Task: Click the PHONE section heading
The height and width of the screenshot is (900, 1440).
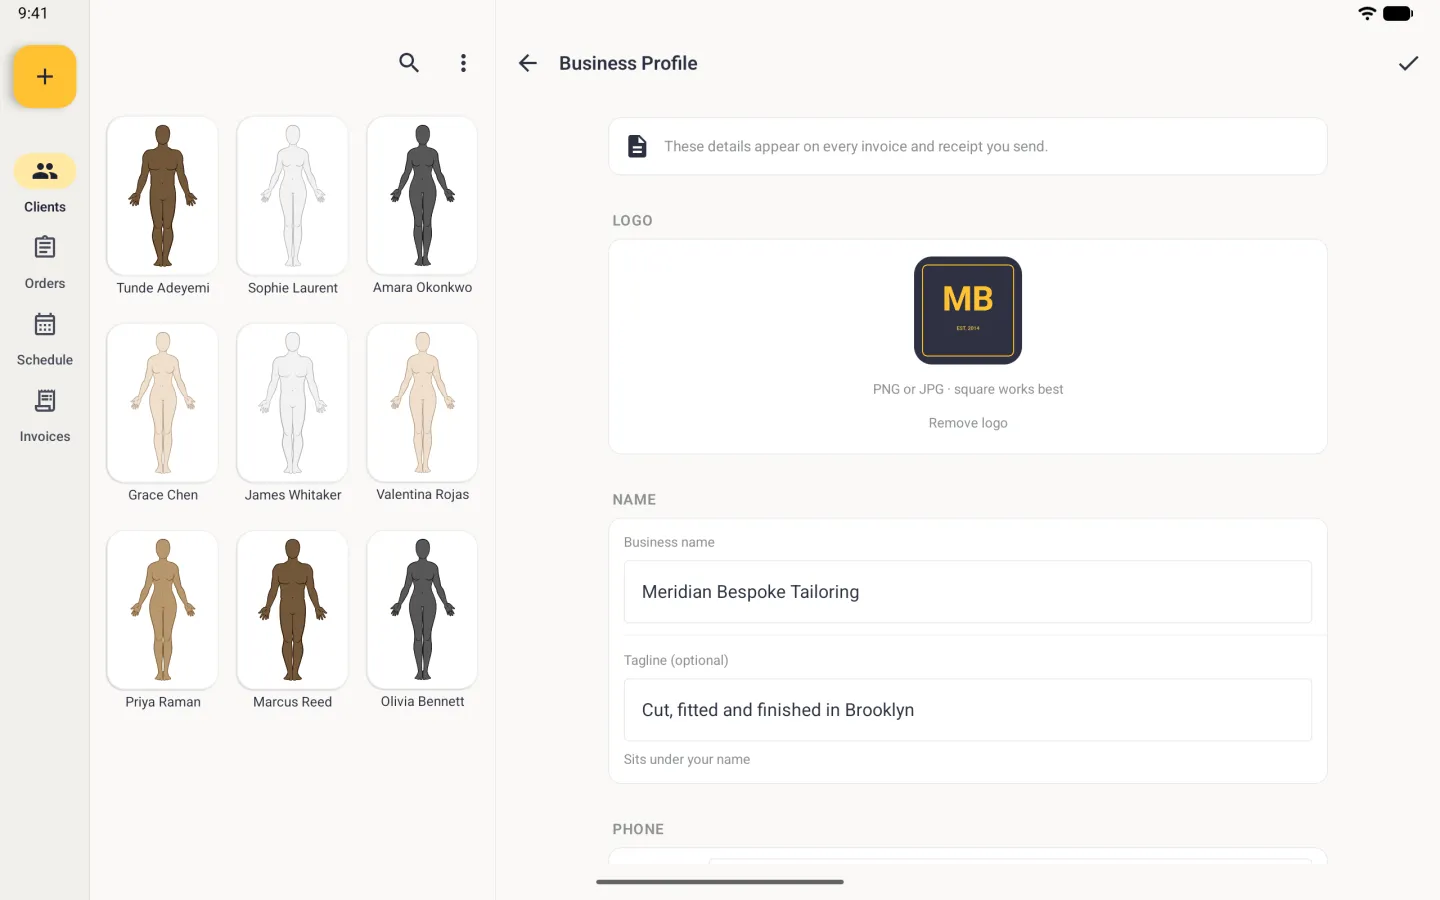Action: coord(638,829)
